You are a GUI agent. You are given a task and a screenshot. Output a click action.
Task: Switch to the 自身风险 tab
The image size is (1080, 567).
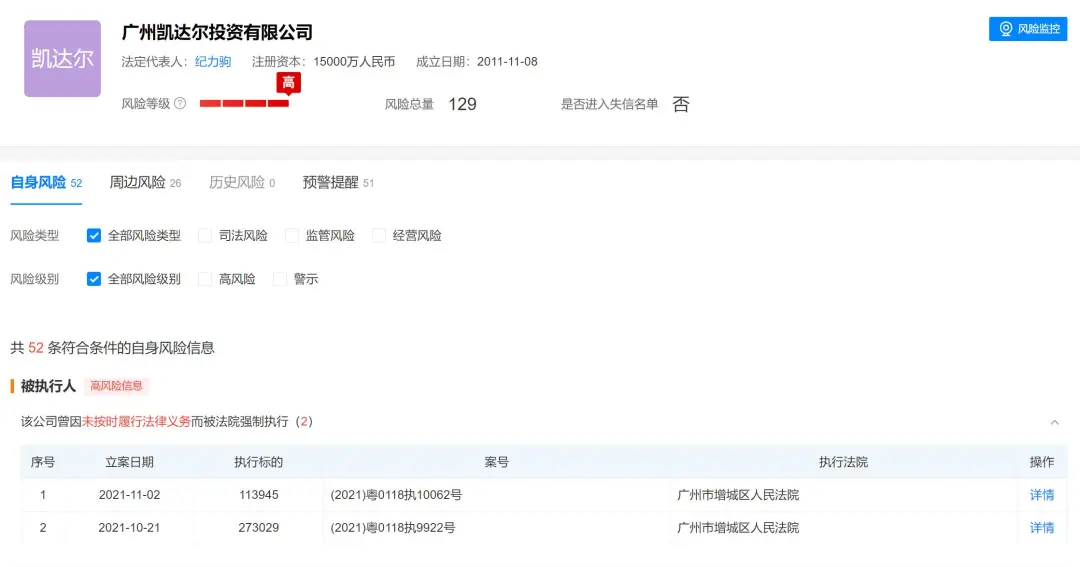point(46,183)
